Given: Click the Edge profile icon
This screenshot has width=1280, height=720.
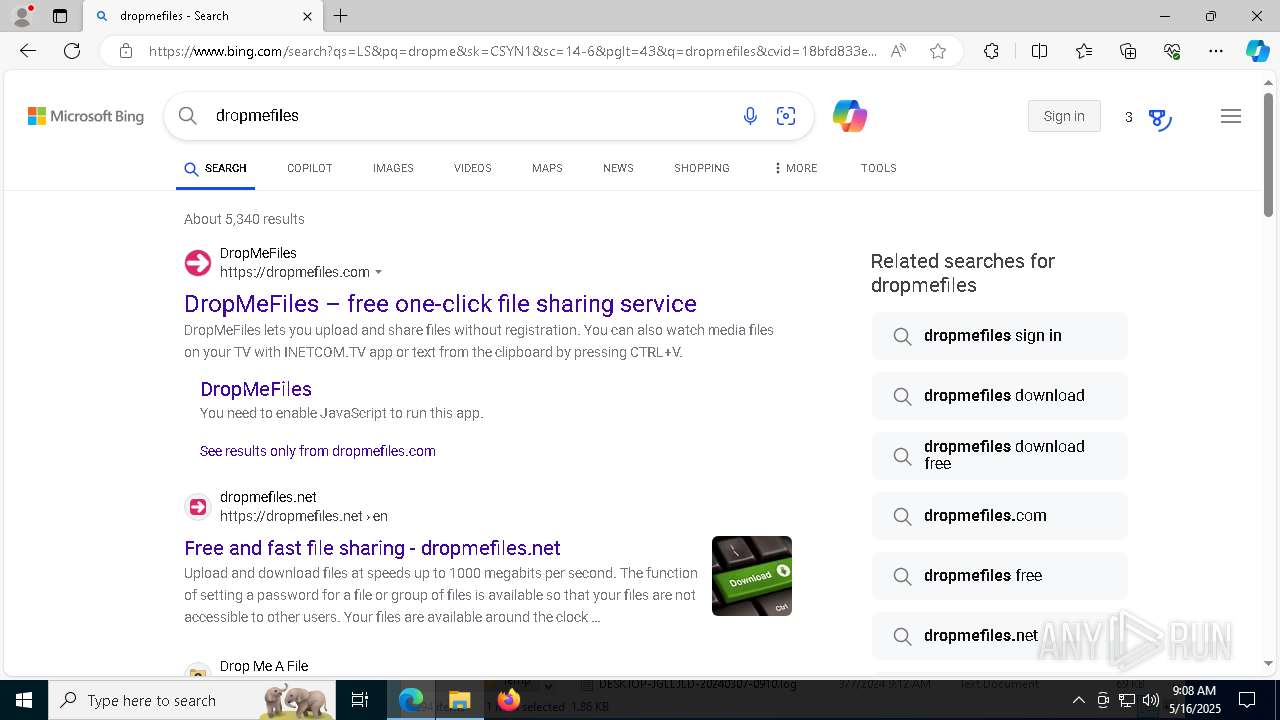Looking at the screenshot, I should click(22, 16).
